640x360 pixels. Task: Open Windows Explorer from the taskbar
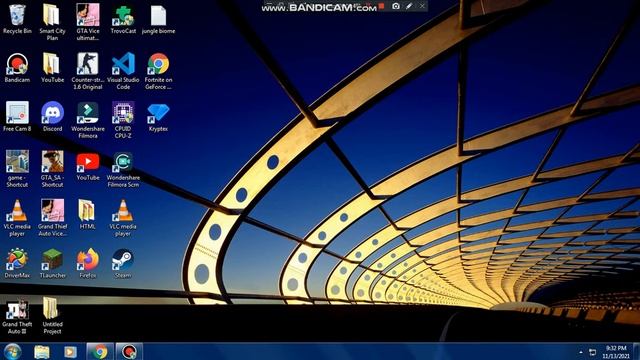pyautogui.click(x=42, y=352)
